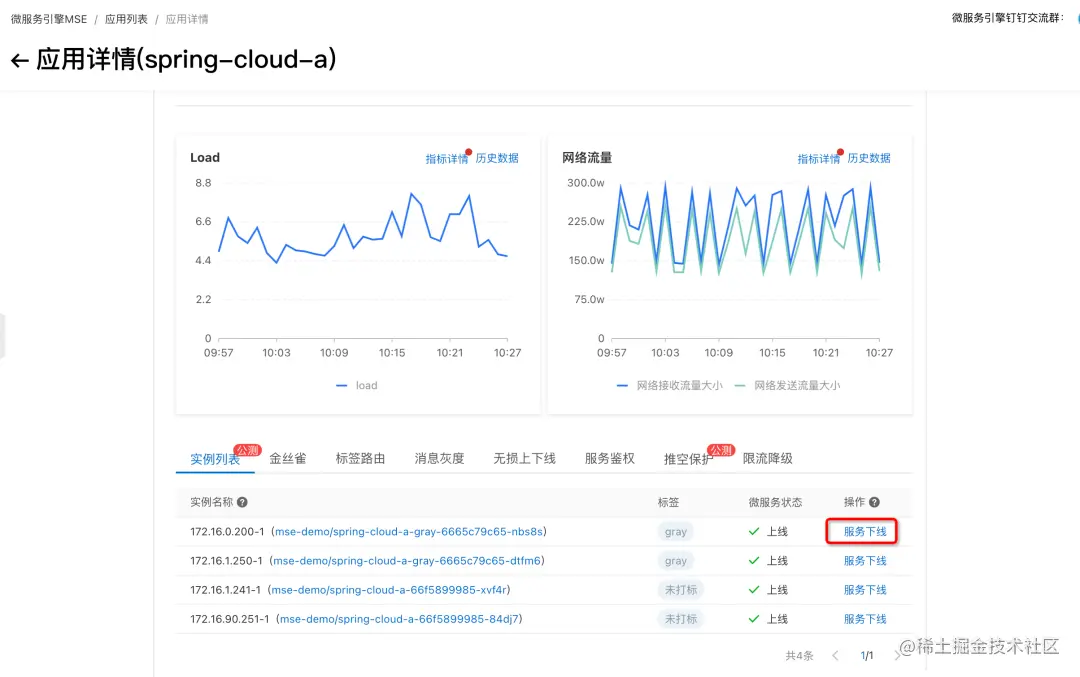Image resolution: width=1080 pixels, height=677 pixels.
Task: Open the help icon next to 实例名称
Action: click(x=242, y=502)
